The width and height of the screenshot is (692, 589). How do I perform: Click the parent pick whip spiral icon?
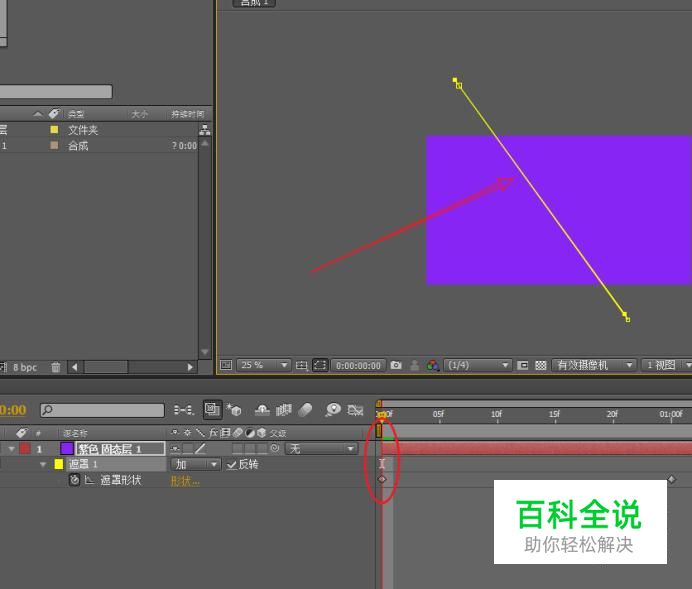pos(275,449)
